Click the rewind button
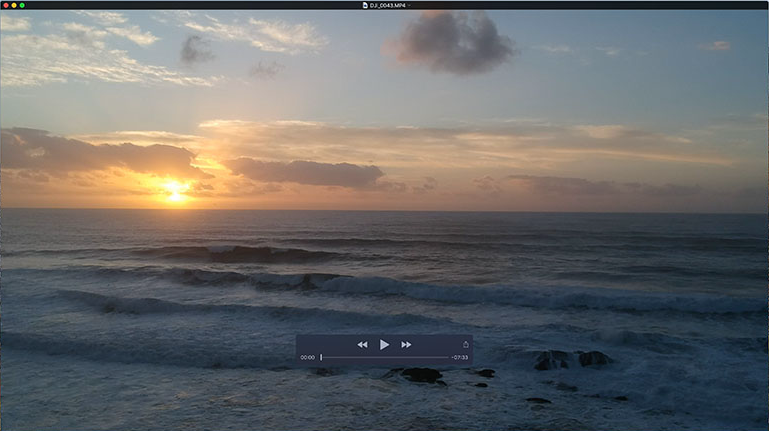This screenshot has width=769, height=431. 362,345
